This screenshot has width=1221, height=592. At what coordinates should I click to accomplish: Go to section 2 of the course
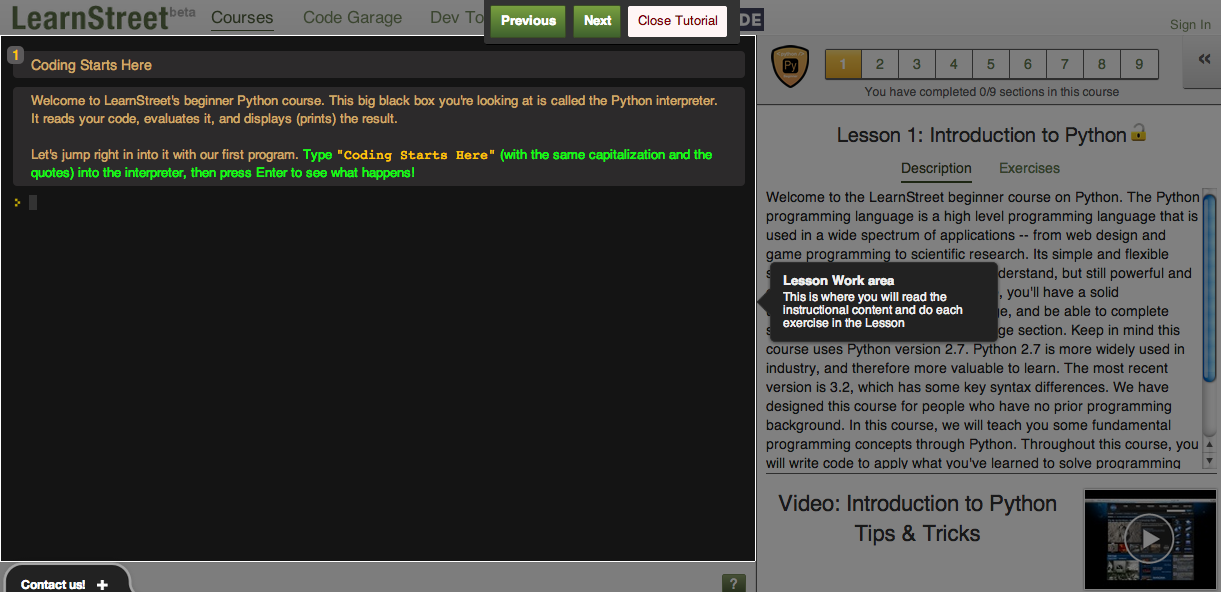pyautogui.click(x=880, y=64)
